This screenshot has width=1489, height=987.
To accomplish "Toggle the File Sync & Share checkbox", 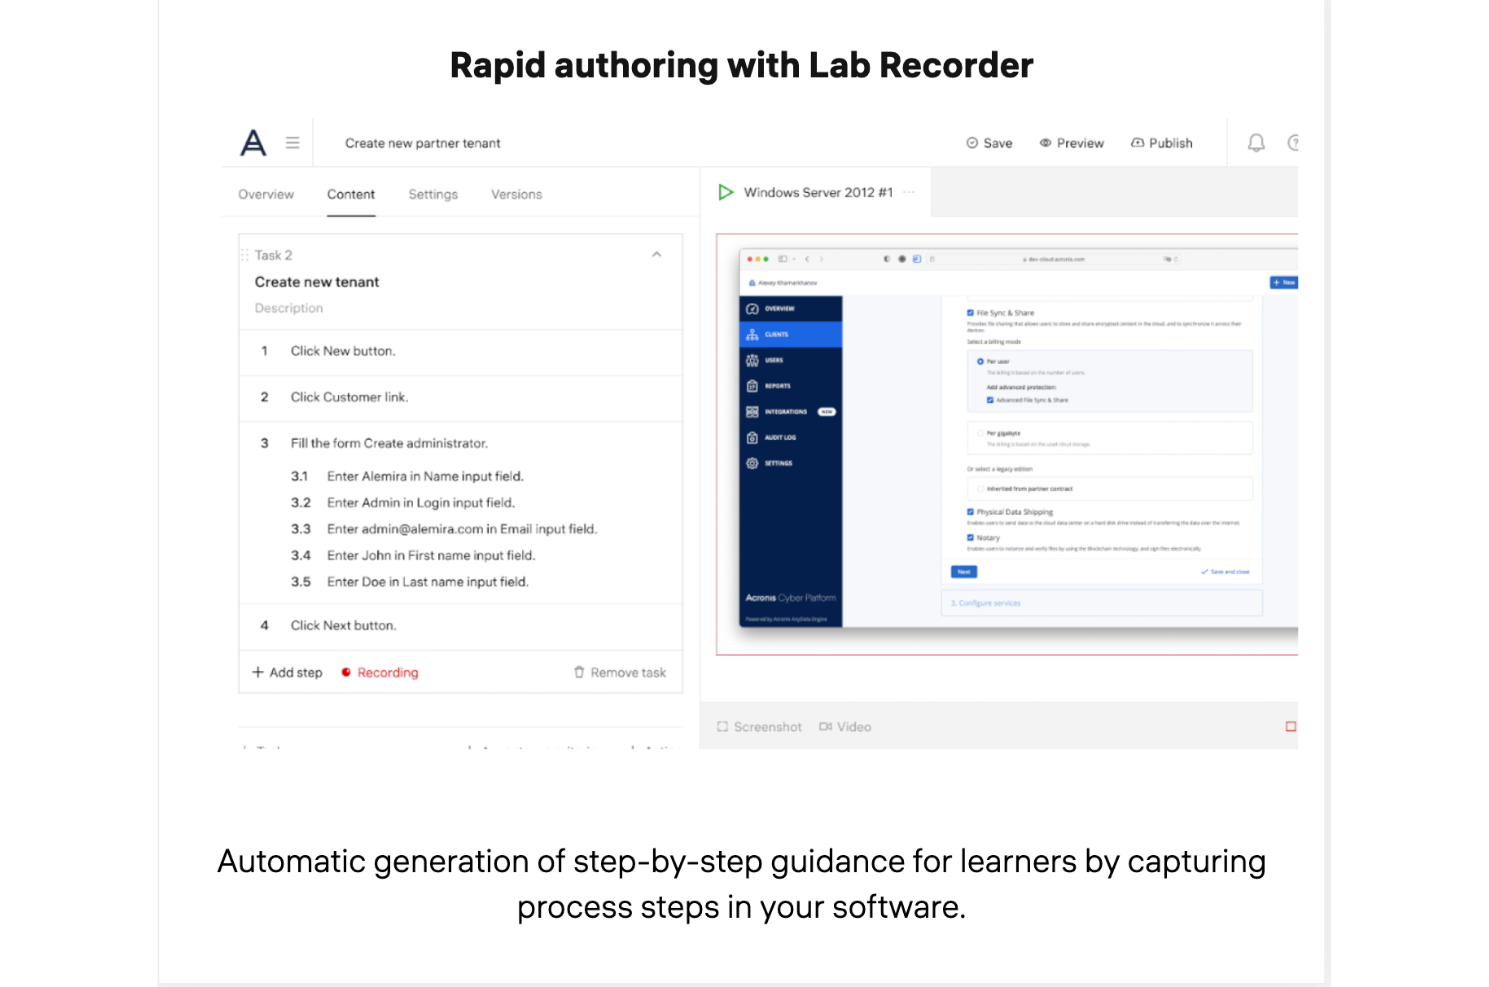I will point(970,313).
